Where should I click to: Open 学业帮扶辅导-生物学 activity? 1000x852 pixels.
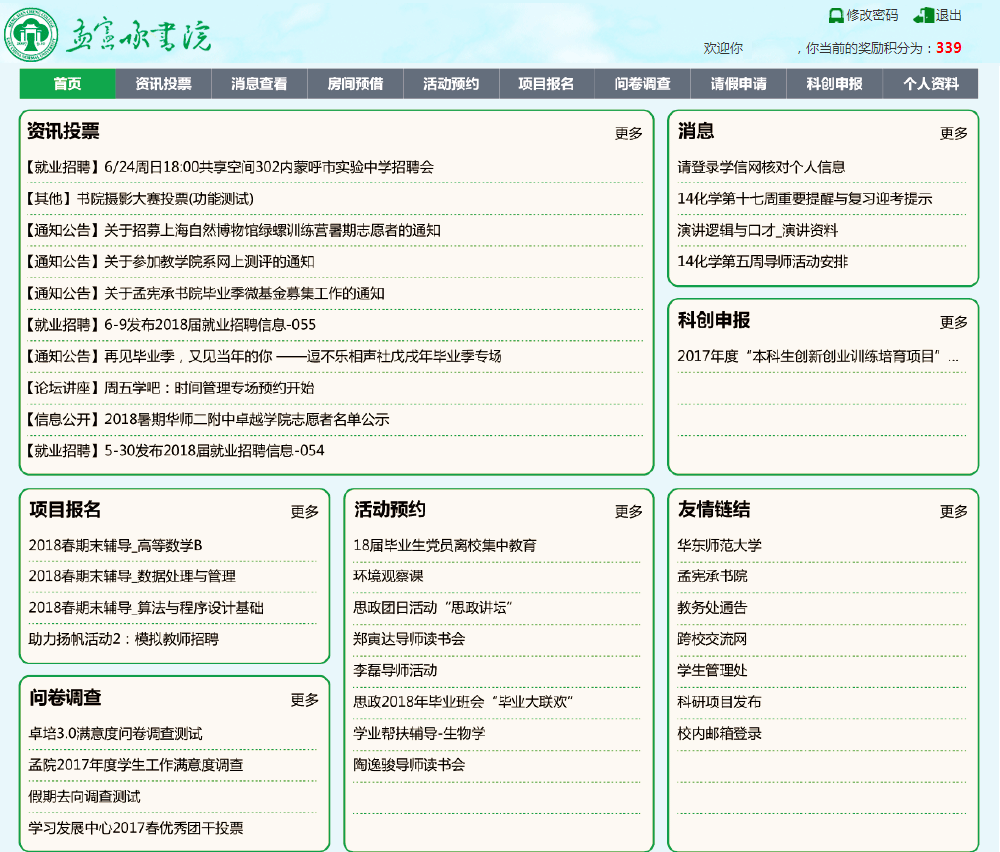pyautogui.click(x=419, y=733)
